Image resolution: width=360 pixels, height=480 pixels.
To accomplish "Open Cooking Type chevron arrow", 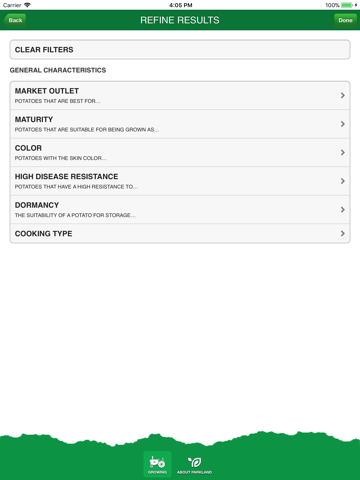I will coord(343,233).
